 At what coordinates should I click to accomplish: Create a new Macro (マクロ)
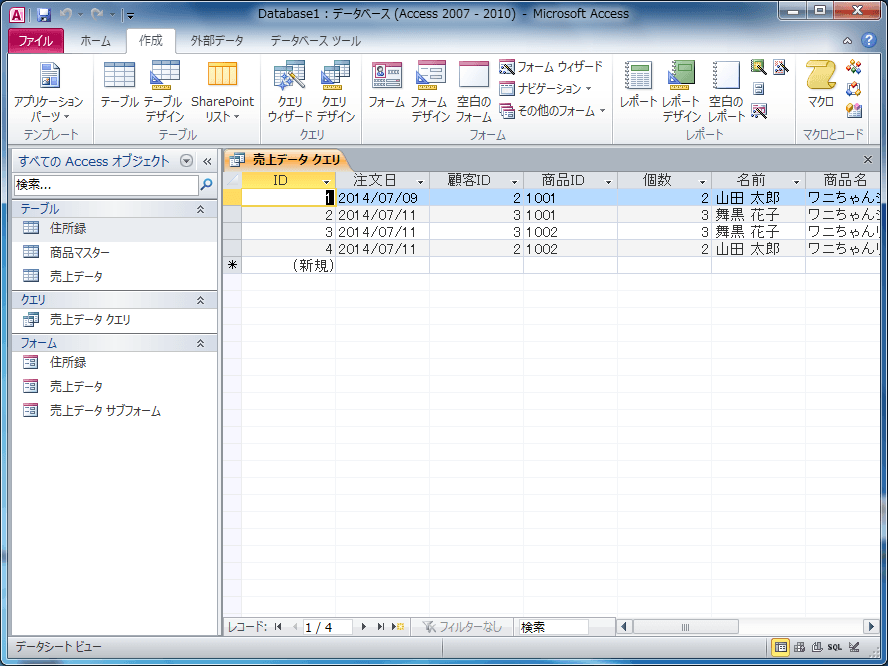coord(821,85)
